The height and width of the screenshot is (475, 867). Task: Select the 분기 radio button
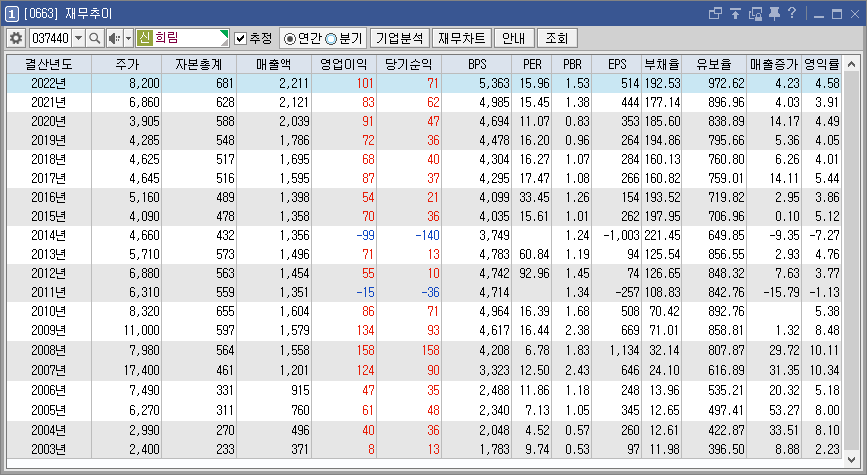(331, 39)
